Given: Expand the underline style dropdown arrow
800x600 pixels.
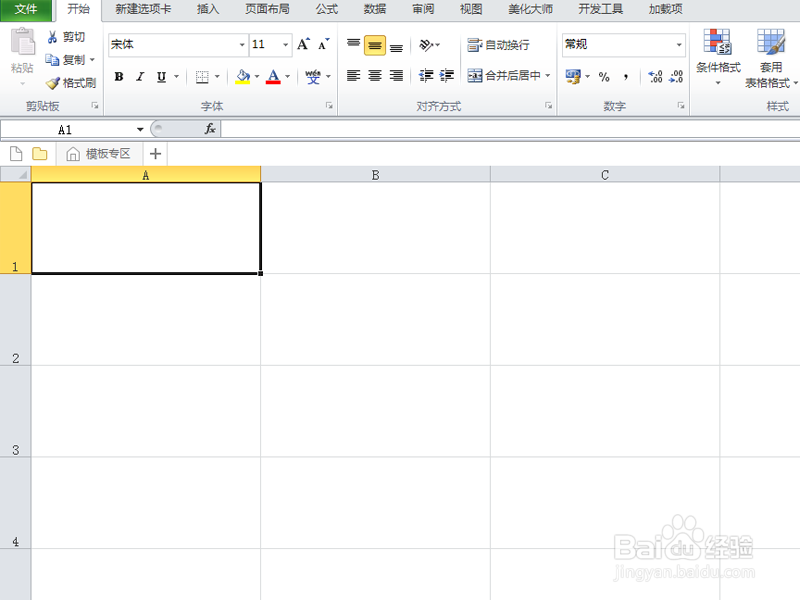Looking at the screenshot, I should tap(177, 77).
